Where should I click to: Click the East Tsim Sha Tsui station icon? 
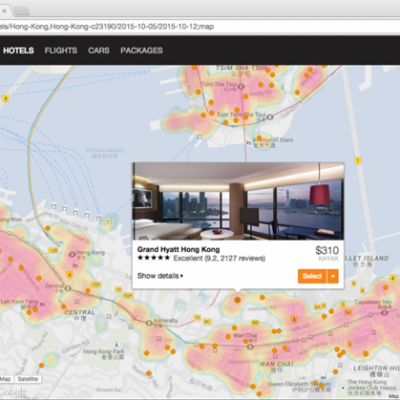tap(270, 117)
